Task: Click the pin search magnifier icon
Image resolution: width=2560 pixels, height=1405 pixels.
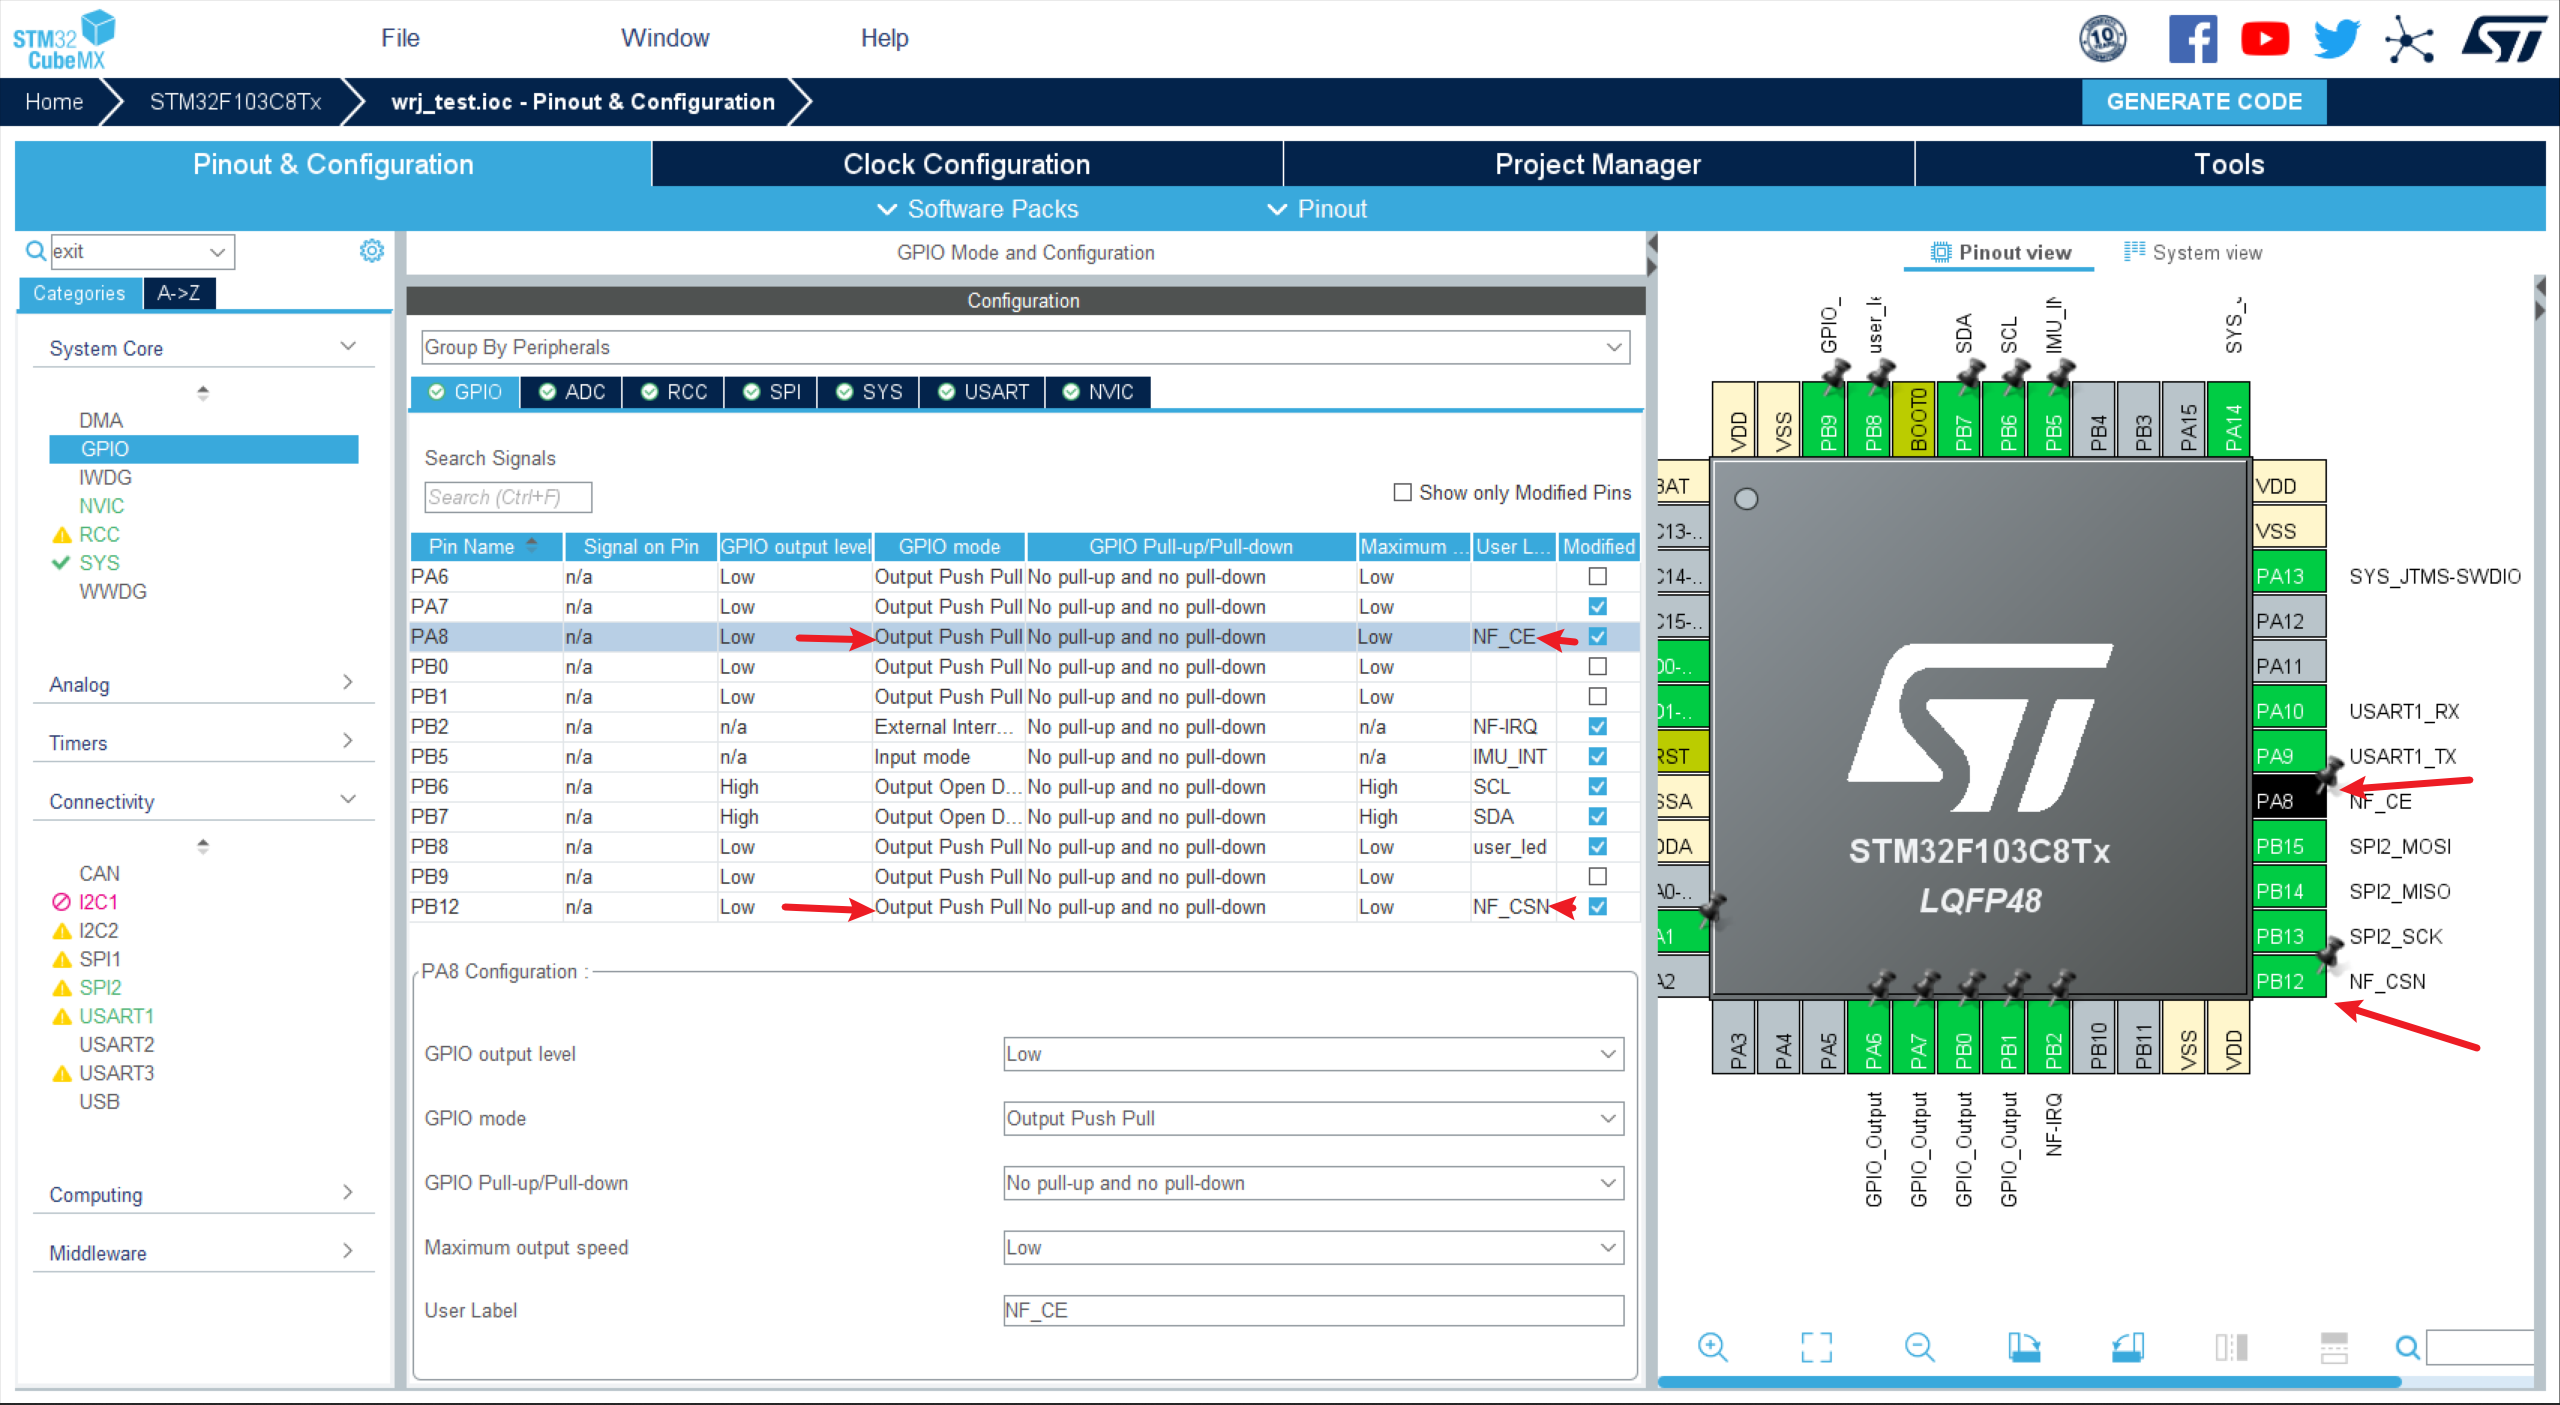Action: (2408, 1348)
